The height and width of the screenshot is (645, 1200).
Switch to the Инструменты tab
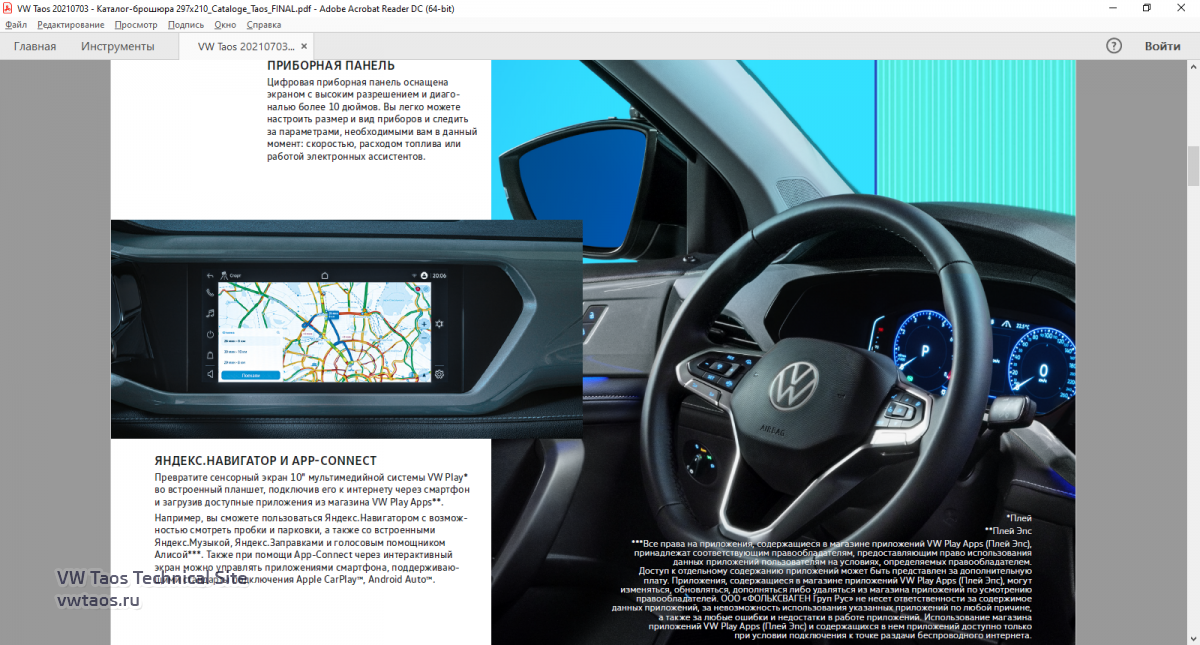tap(118, 46)
